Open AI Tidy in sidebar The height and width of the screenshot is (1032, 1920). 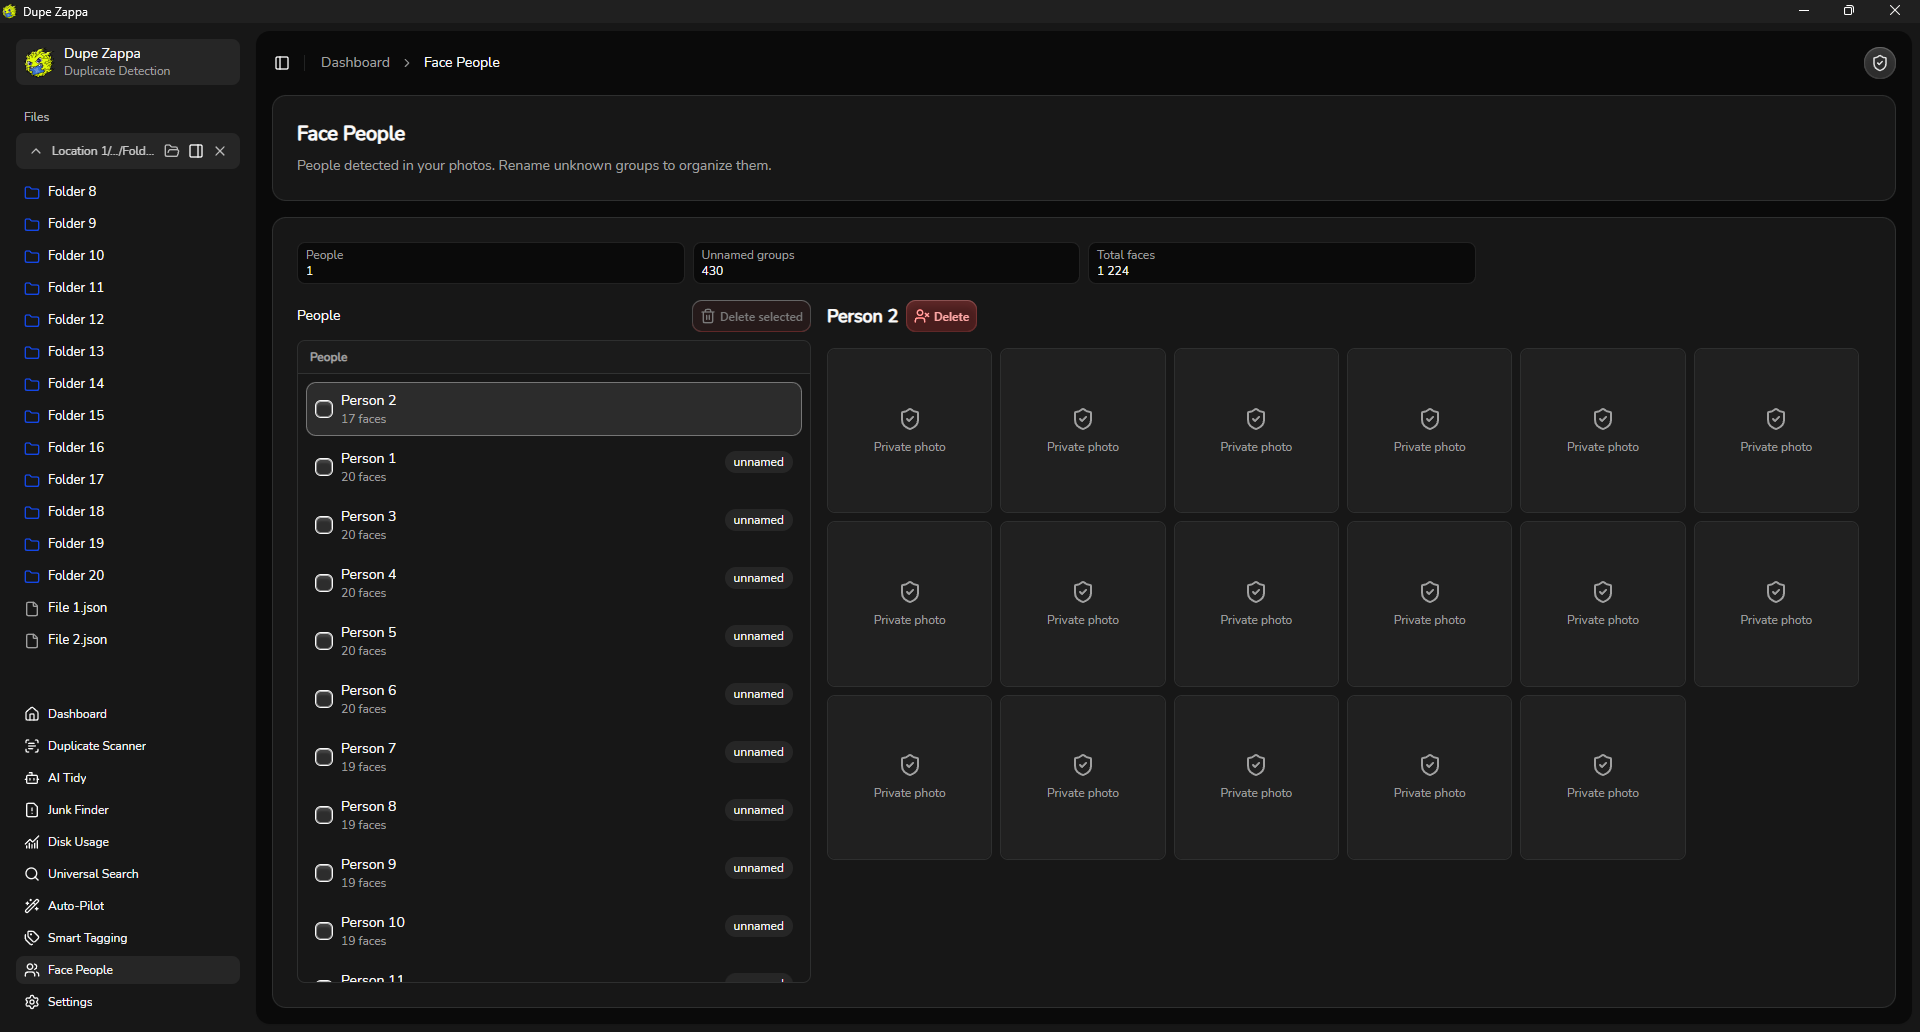128,778
